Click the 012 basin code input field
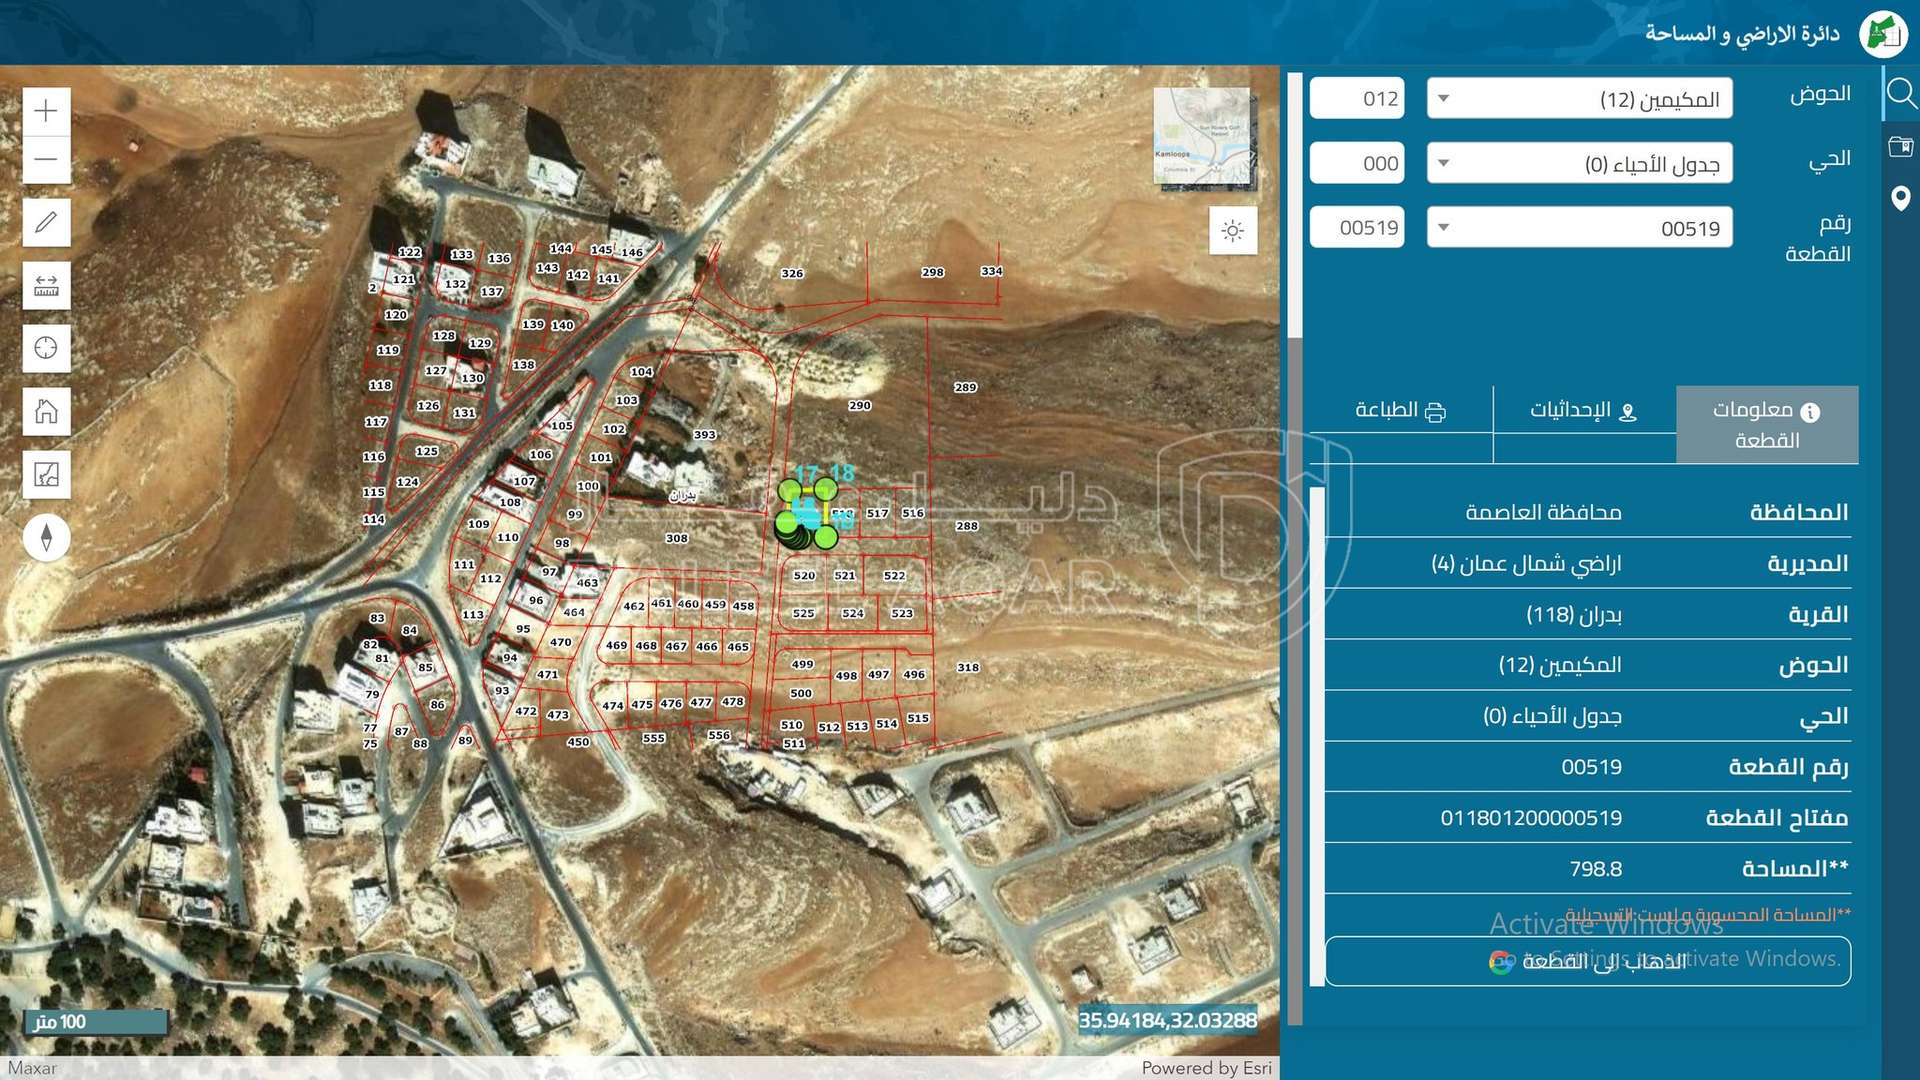The width and height of the screenshot is (1920, 1080). click(1357, 99)
